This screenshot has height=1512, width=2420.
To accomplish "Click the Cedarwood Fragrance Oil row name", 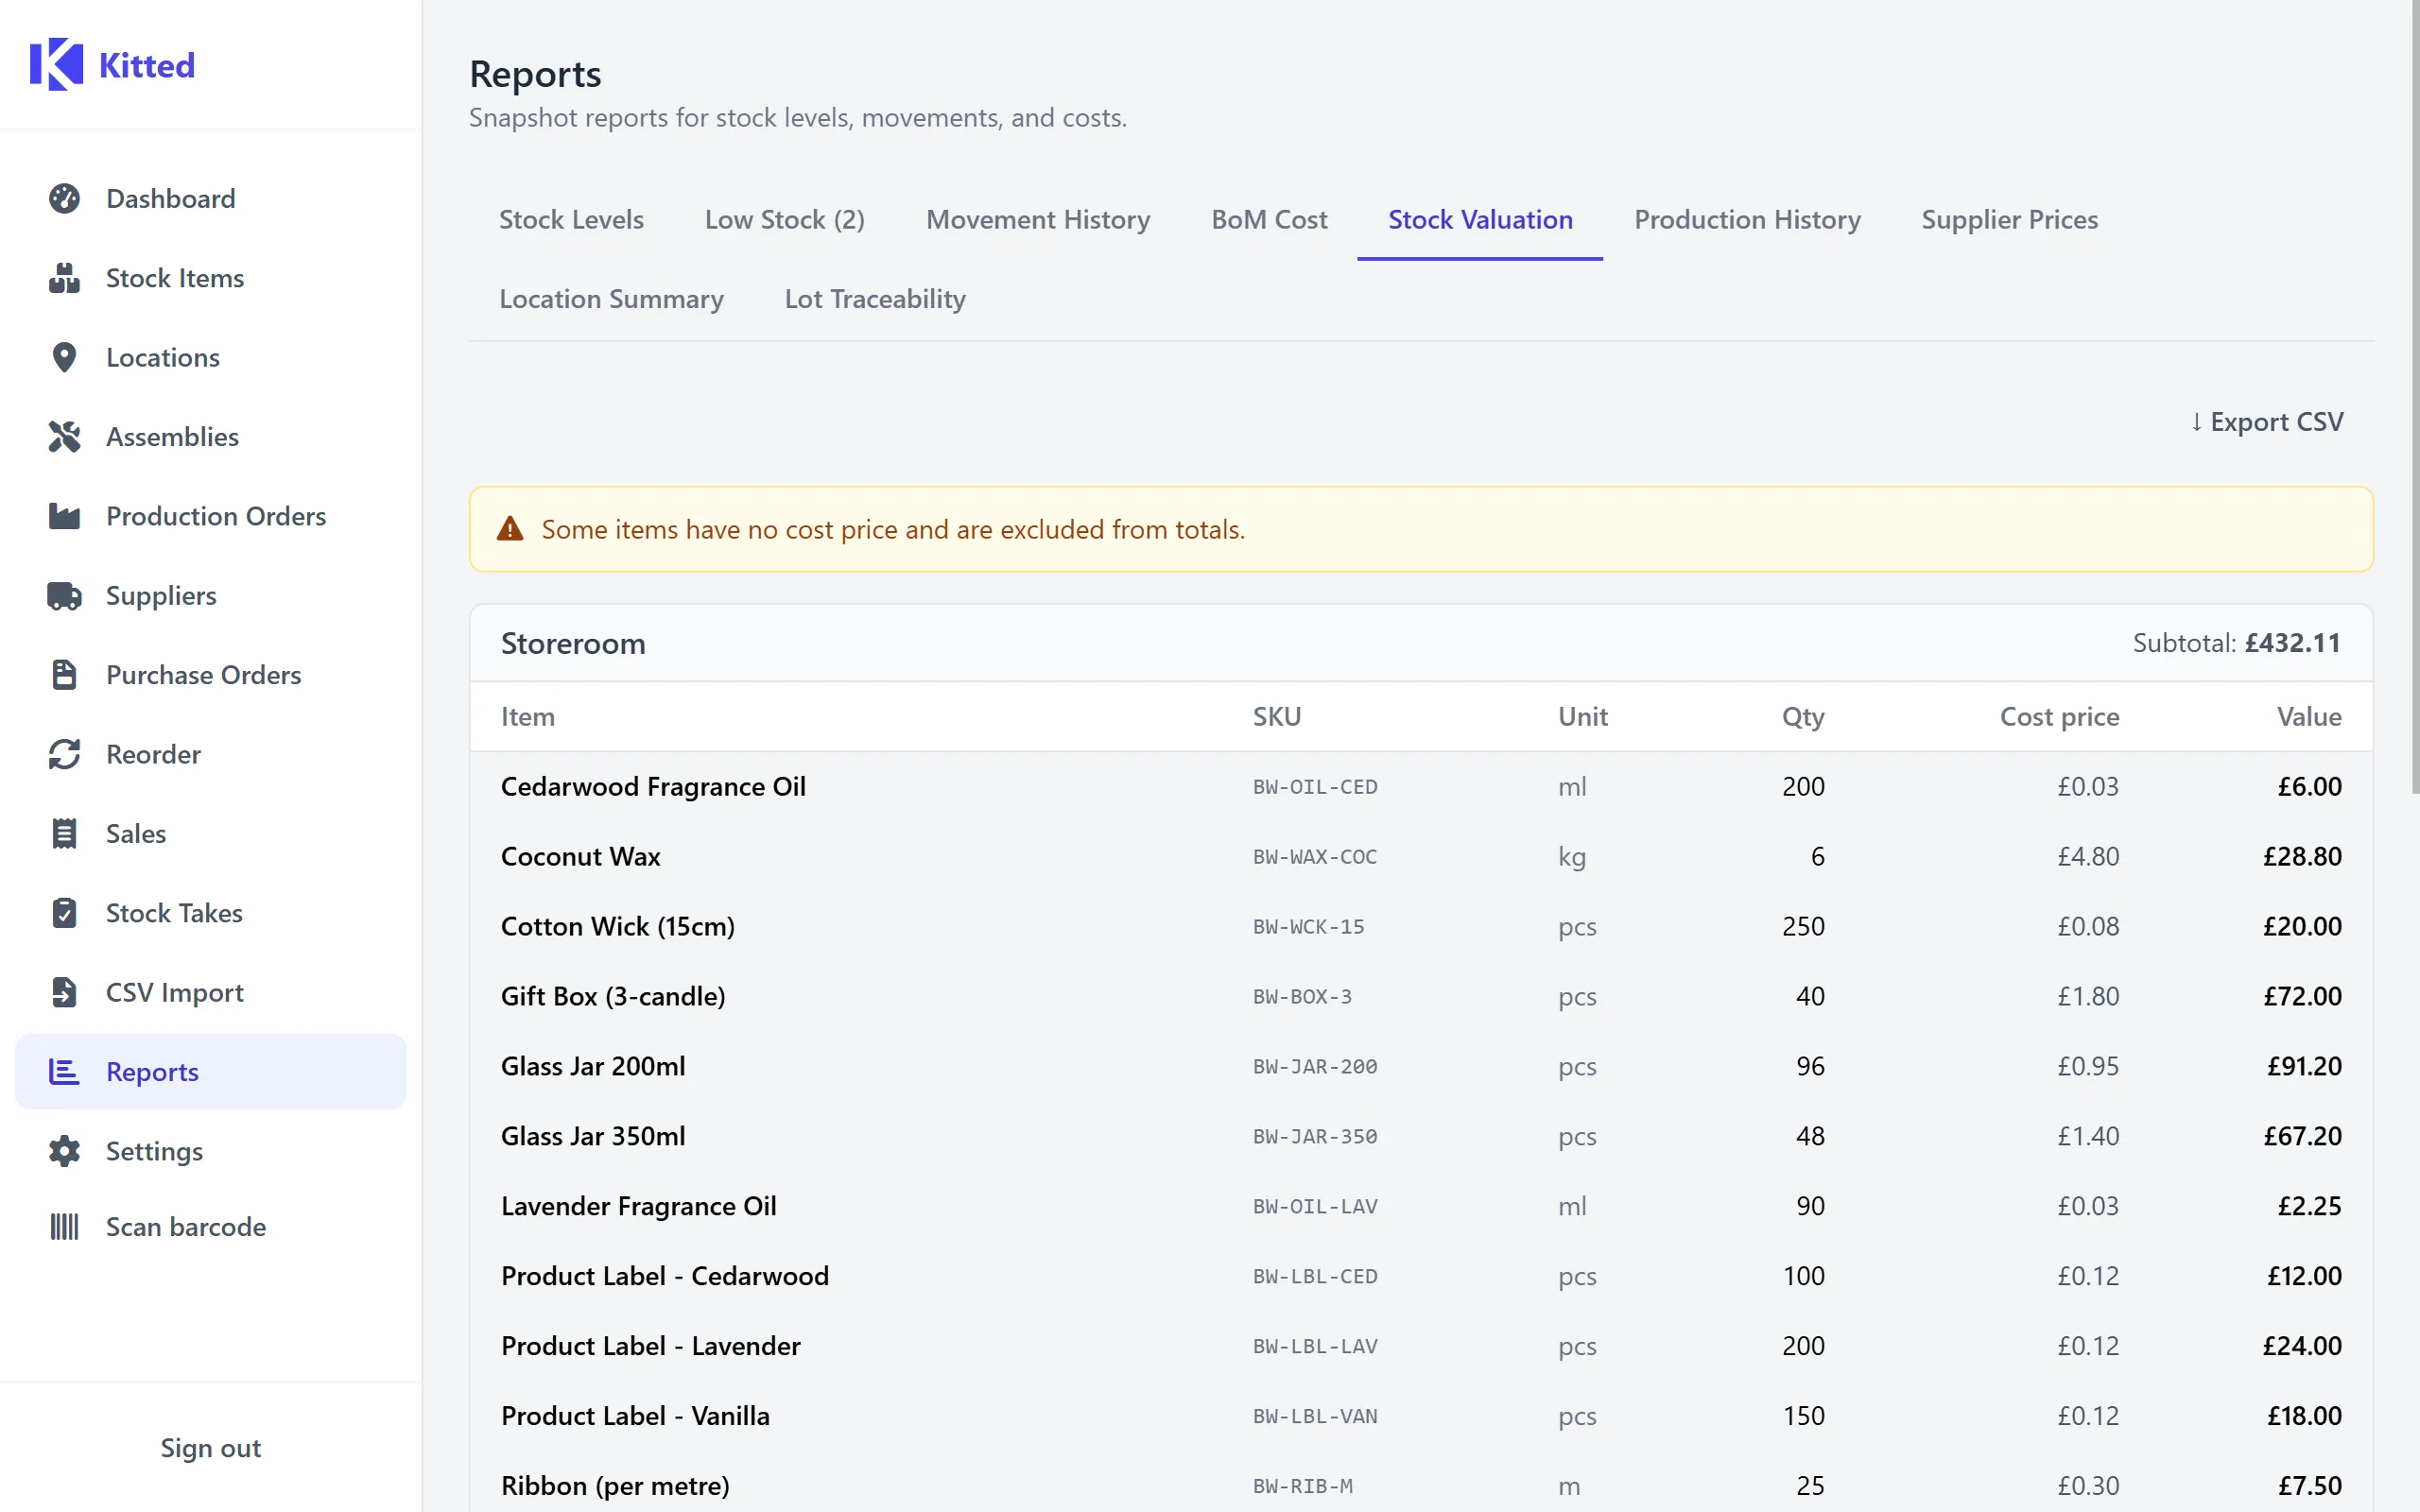I will (x=653, y=786).
